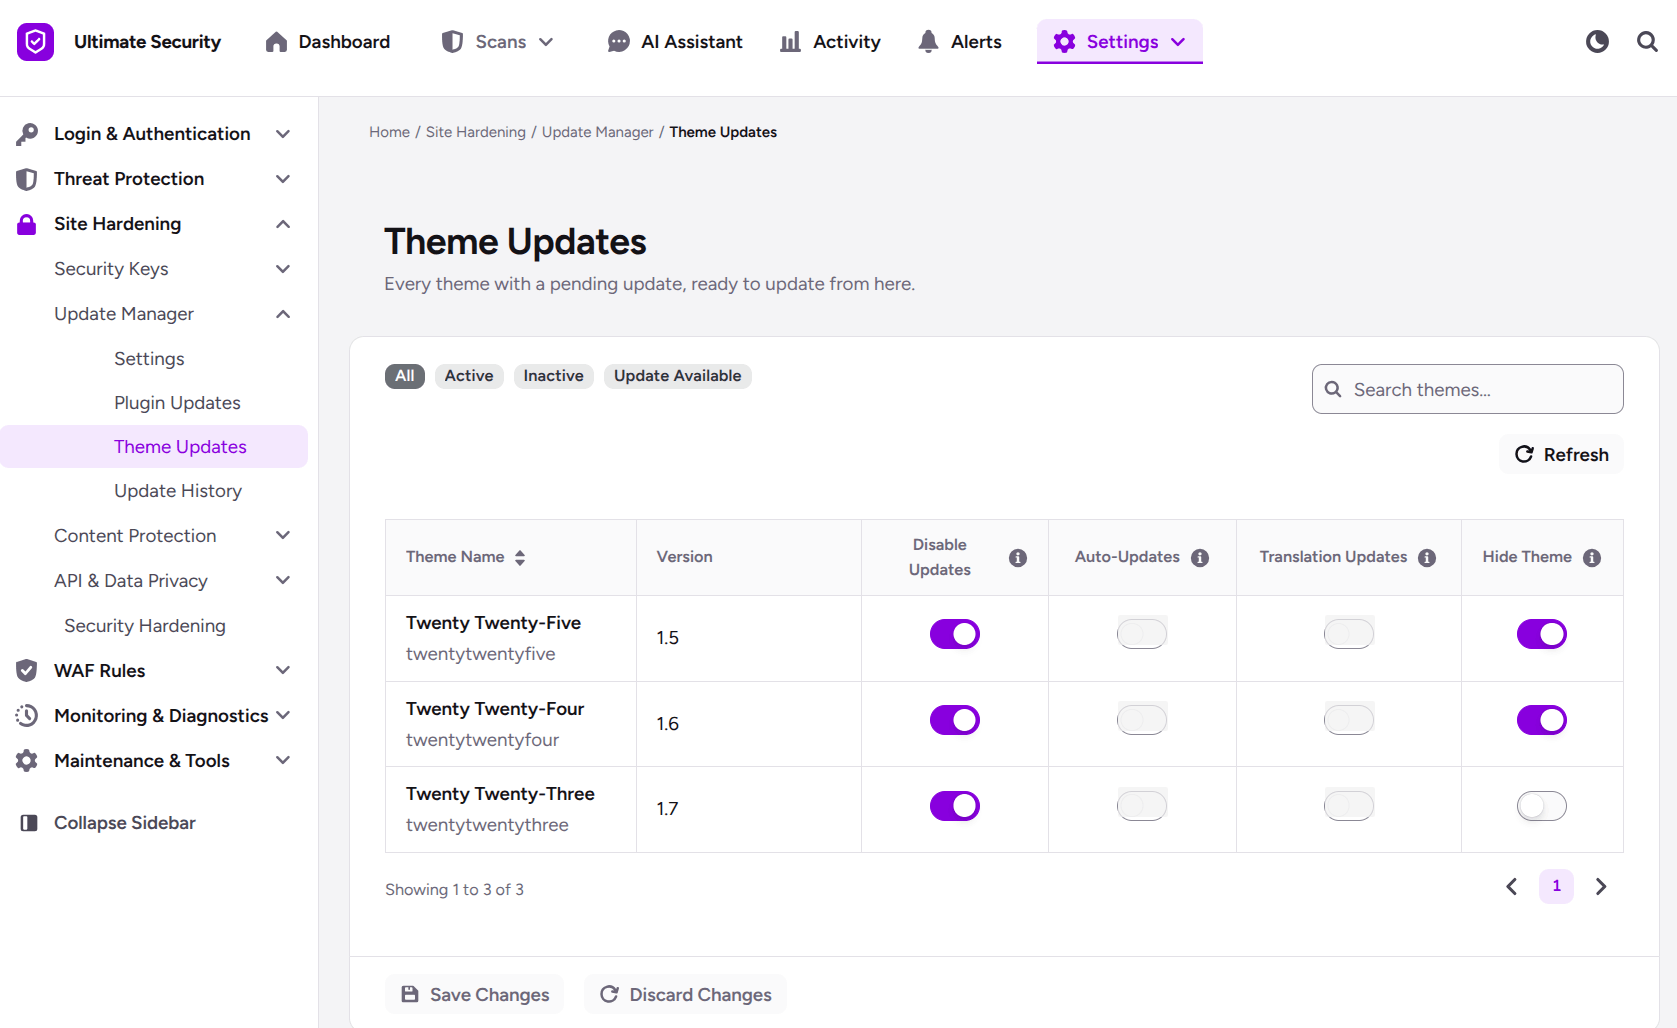
Task: Click the Hide Theme info icon
Action: pos(1592,558)
